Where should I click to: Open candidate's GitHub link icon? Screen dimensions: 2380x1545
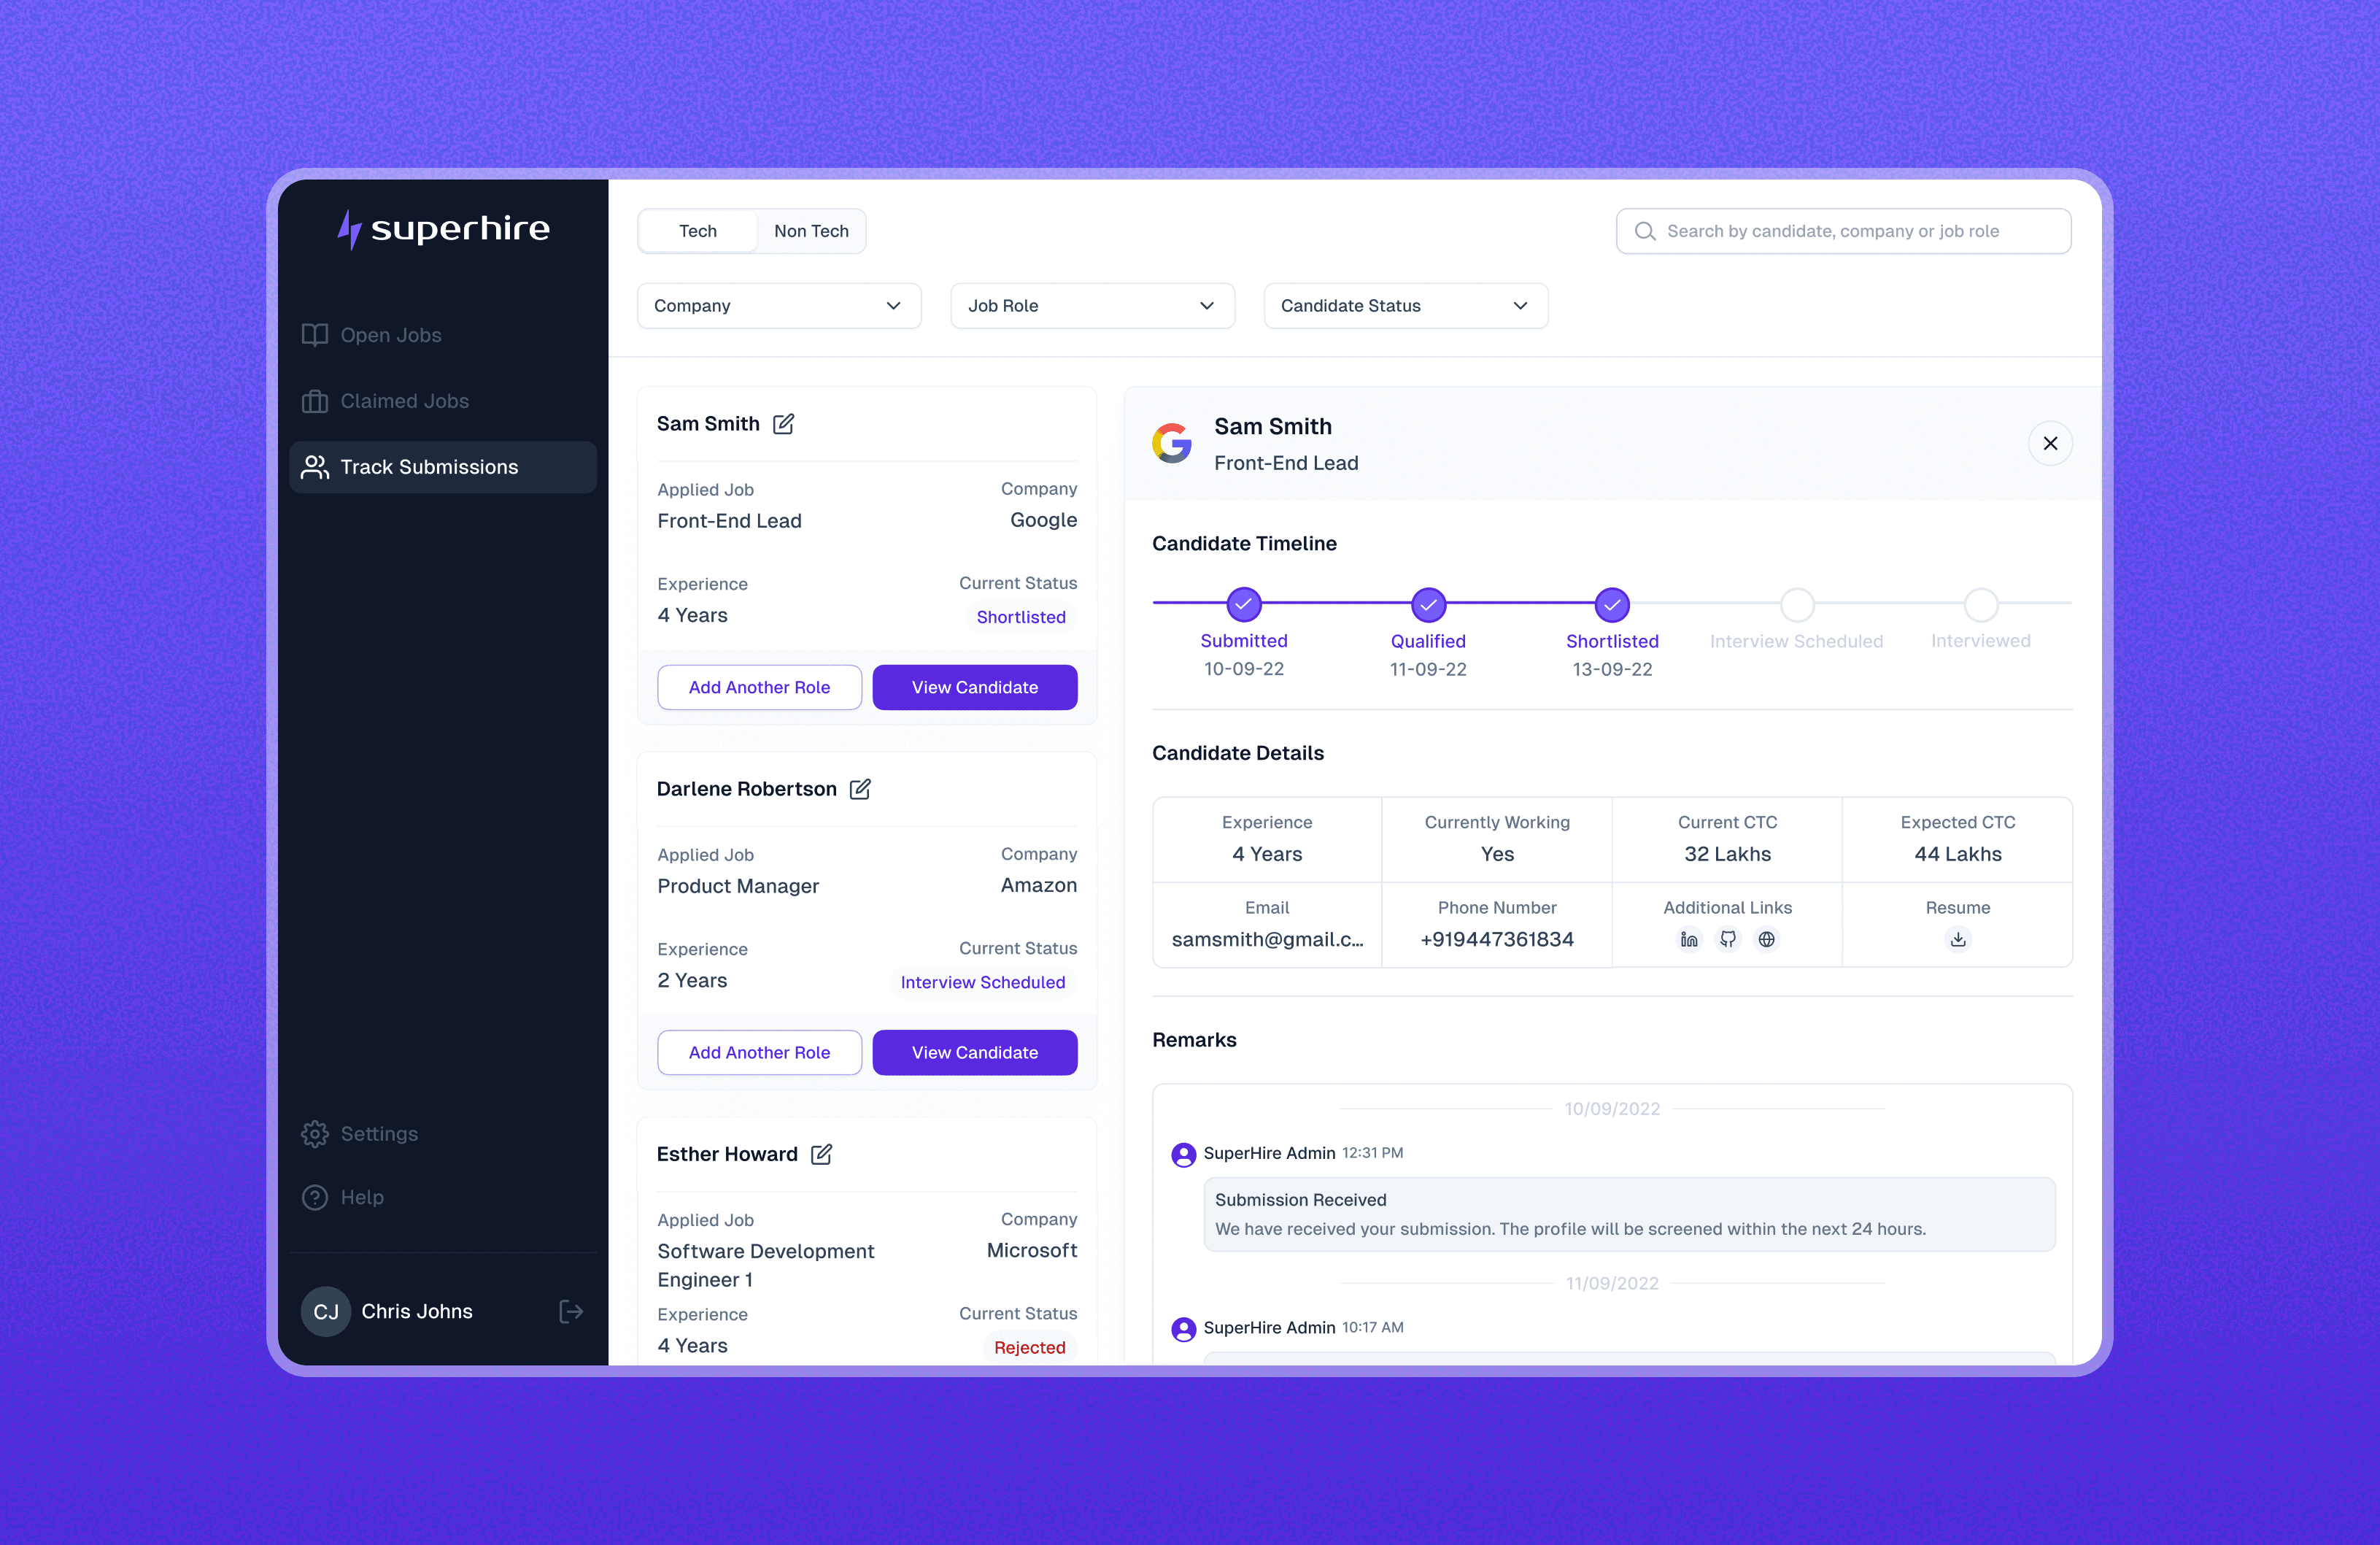[1728, 939]
